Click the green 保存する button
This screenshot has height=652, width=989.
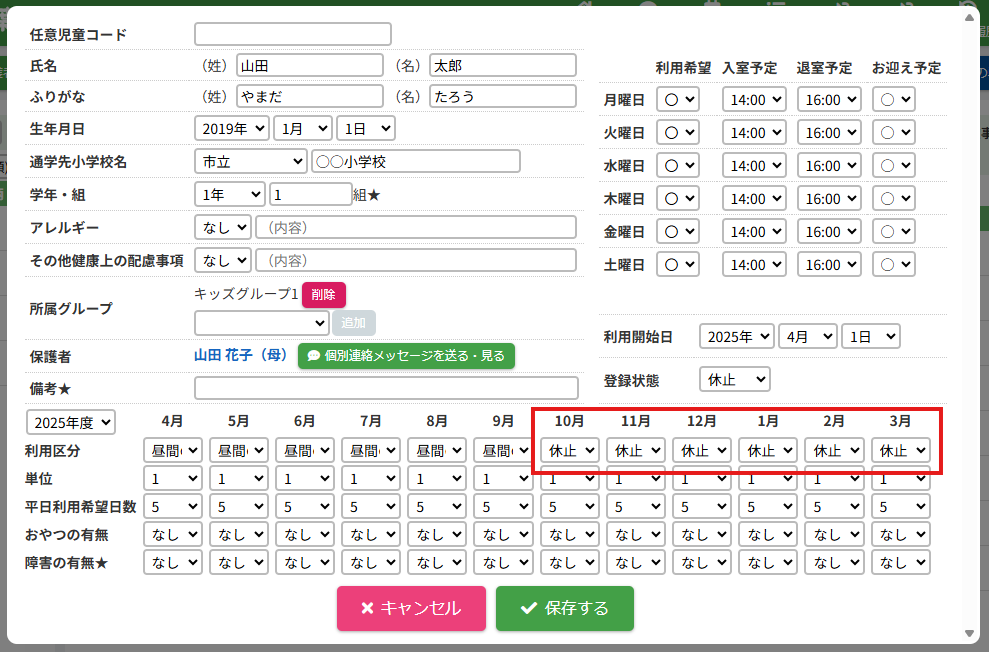tap(564, 608)
